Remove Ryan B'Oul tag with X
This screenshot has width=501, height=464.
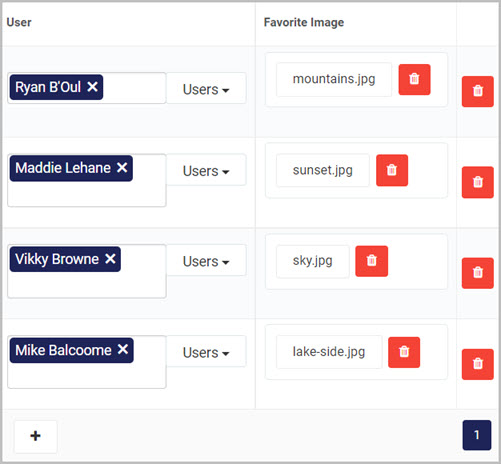[x=92, y=87]
